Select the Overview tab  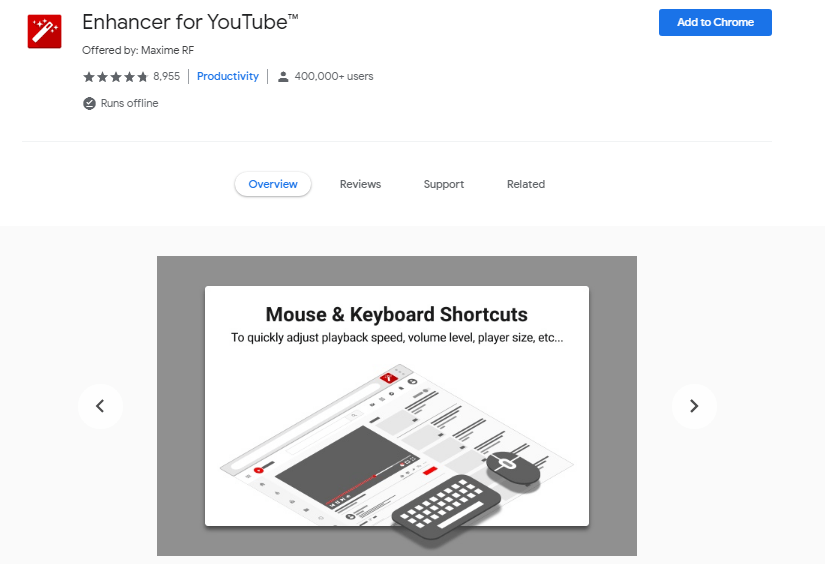click(273, 184)
